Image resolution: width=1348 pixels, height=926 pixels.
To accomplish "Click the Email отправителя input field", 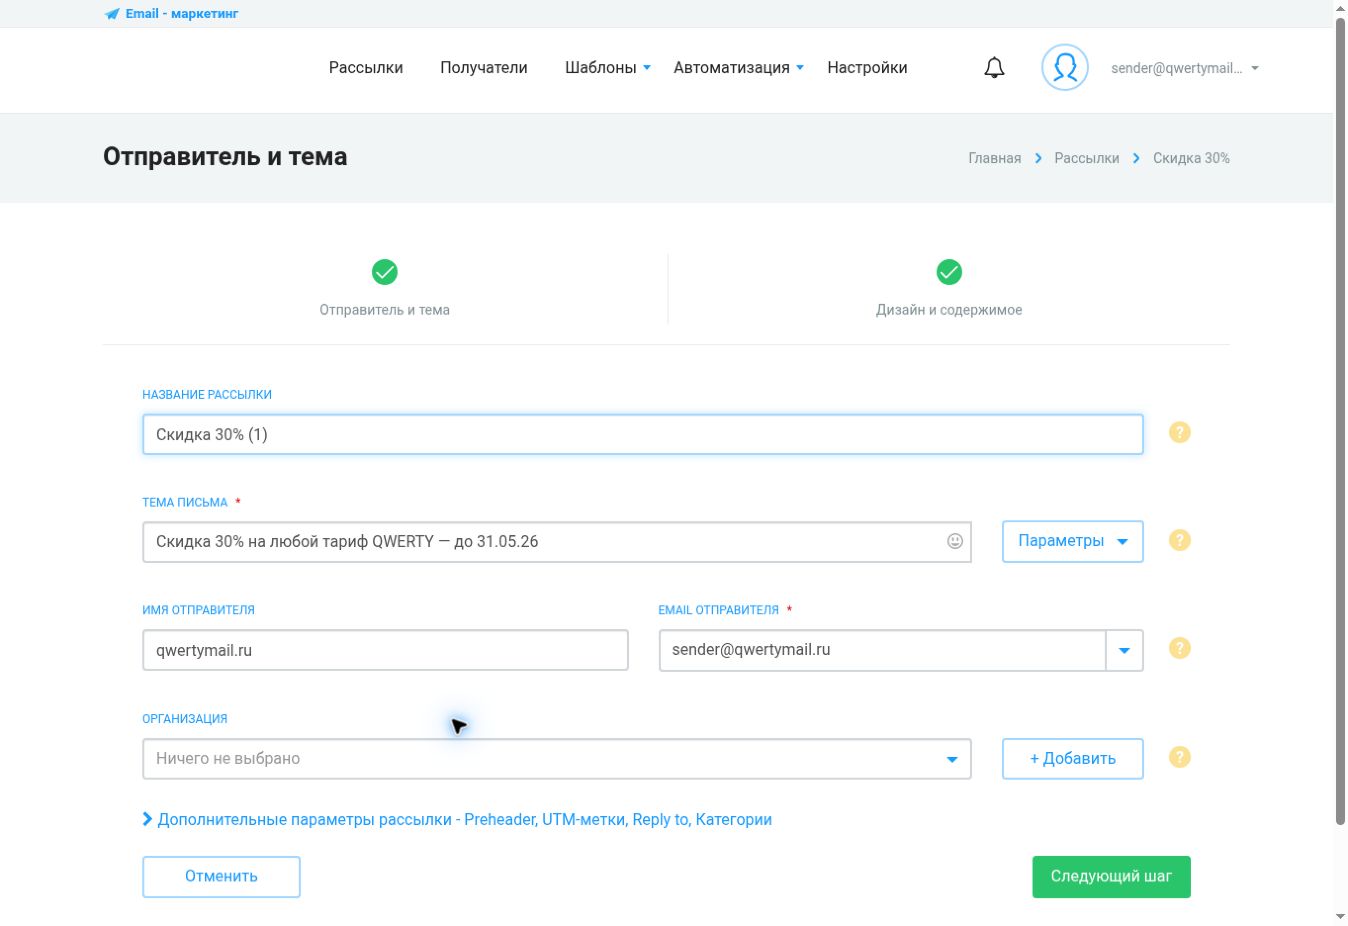I will 882,650.
